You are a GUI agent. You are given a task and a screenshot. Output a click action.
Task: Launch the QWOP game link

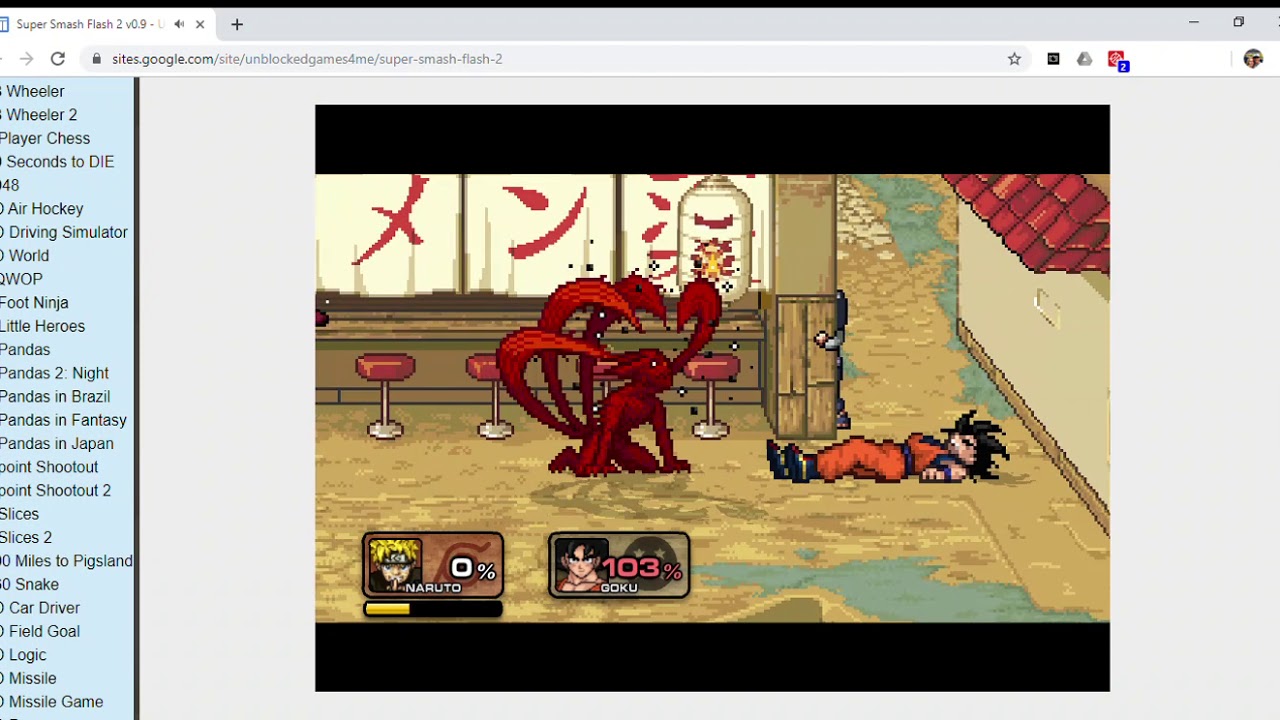[21, 279]
